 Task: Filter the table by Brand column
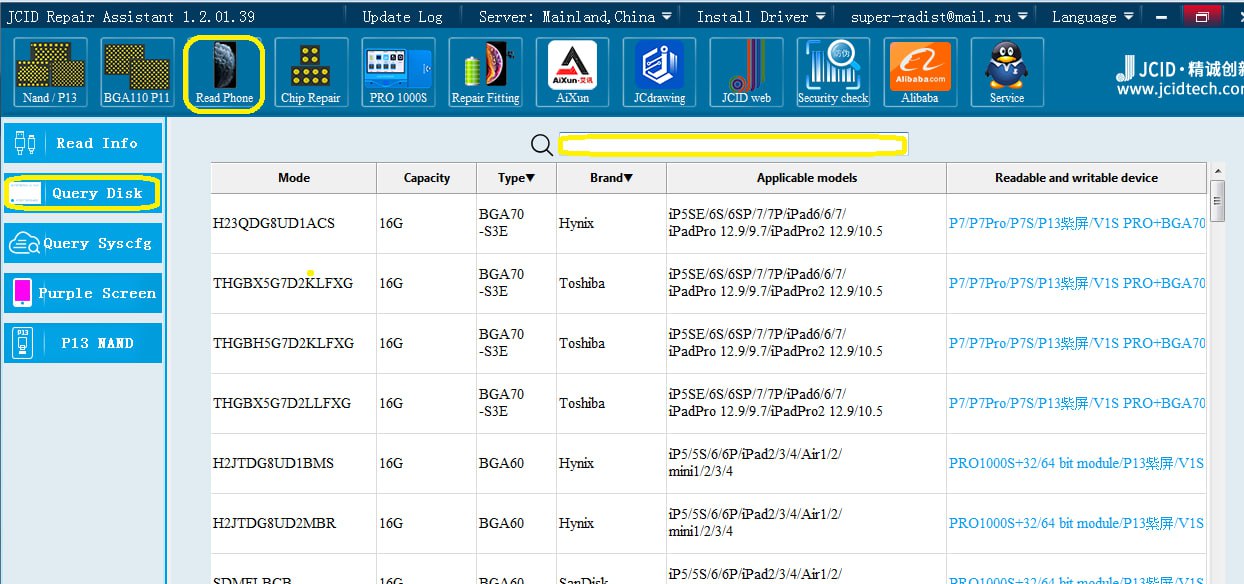611,178
